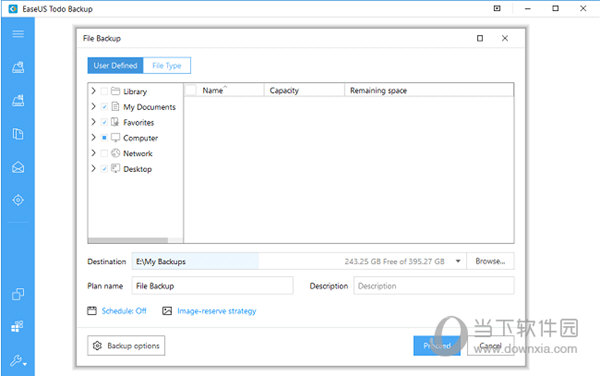The width and height of the screenshot is (600, 376).
Task: Click the Disk/Partition Backup sidebar icon
Action: (18, 67)
